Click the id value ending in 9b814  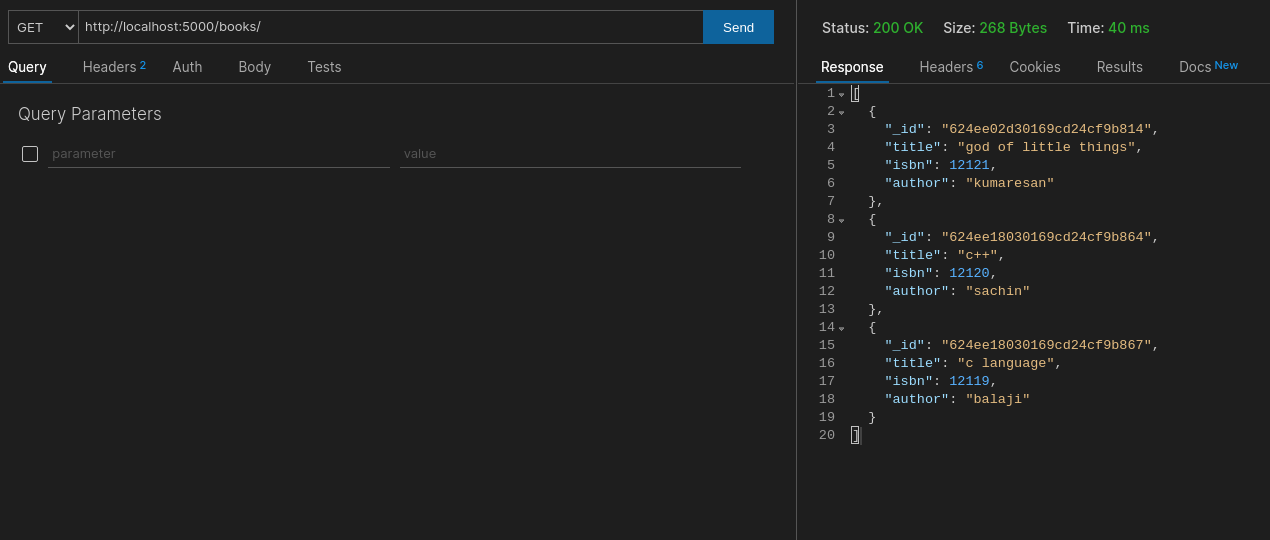tap(1046, 129)
